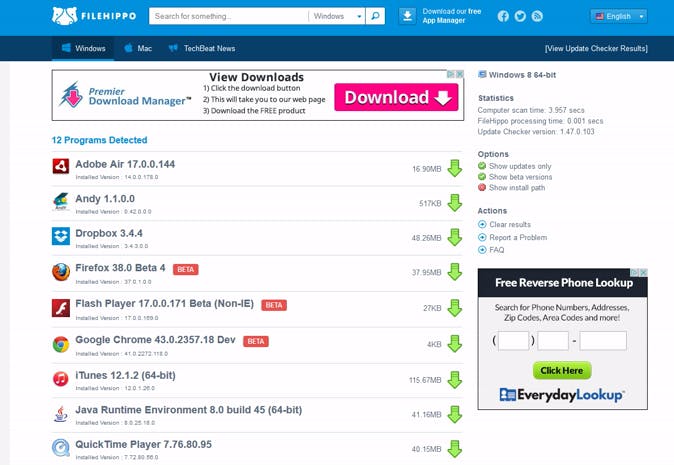Close the Premier Download Manager ad
This screenshot has height=465, width=674.
click(460, 74)
